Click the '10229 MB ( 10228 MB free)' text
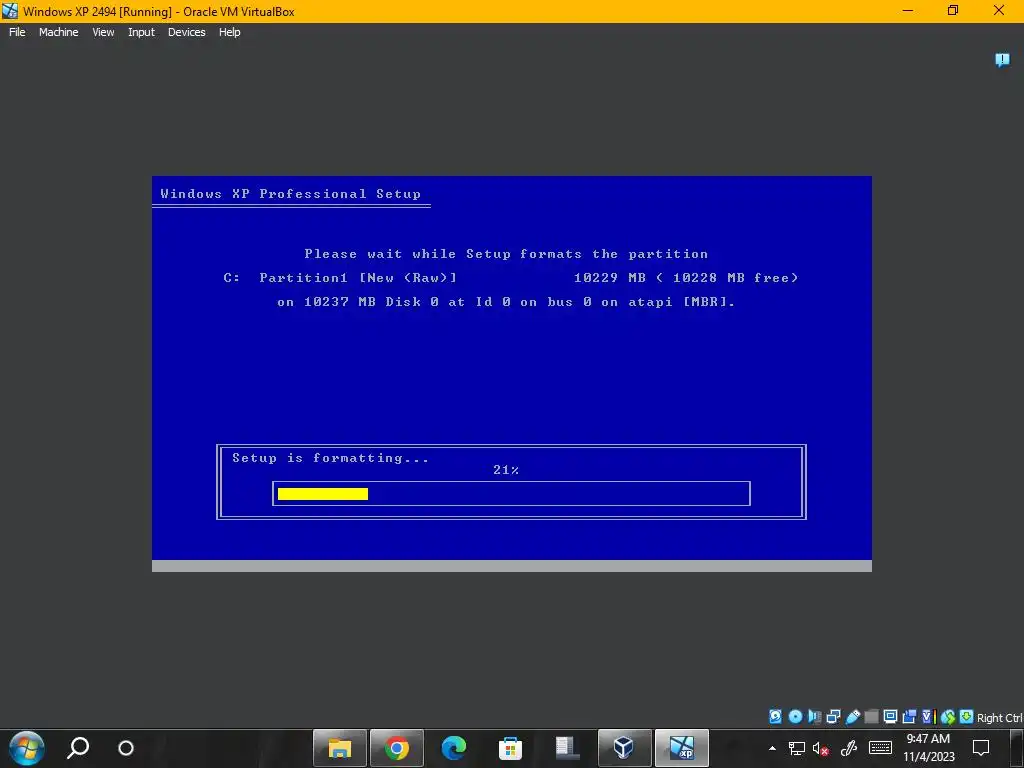This screenshot has width=1024, height=768. [x=686, y=278]
